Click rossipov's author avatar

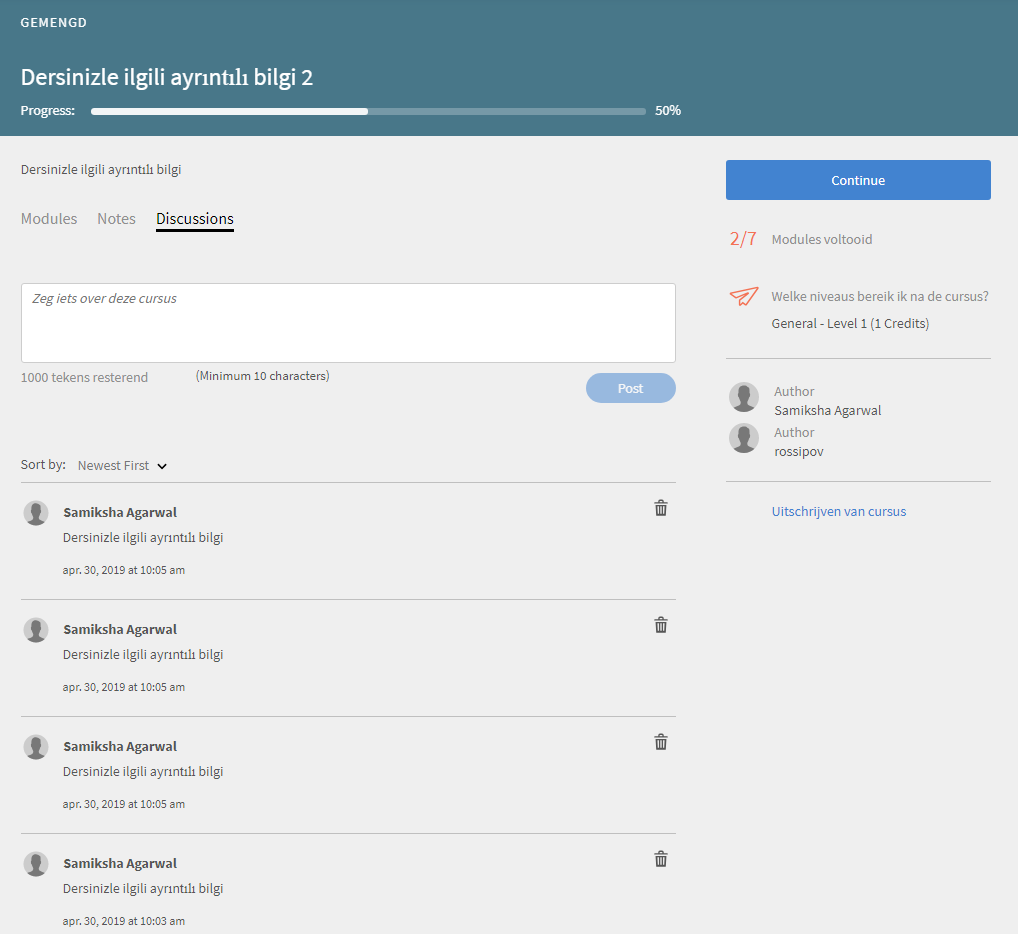pyautogui.click(x=744, y=438)
